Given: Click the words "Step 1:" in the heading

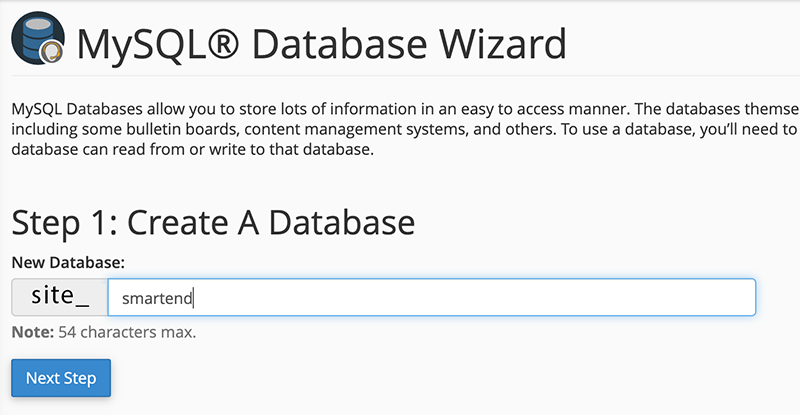Looking at the screenshot, I should point(62,222).
